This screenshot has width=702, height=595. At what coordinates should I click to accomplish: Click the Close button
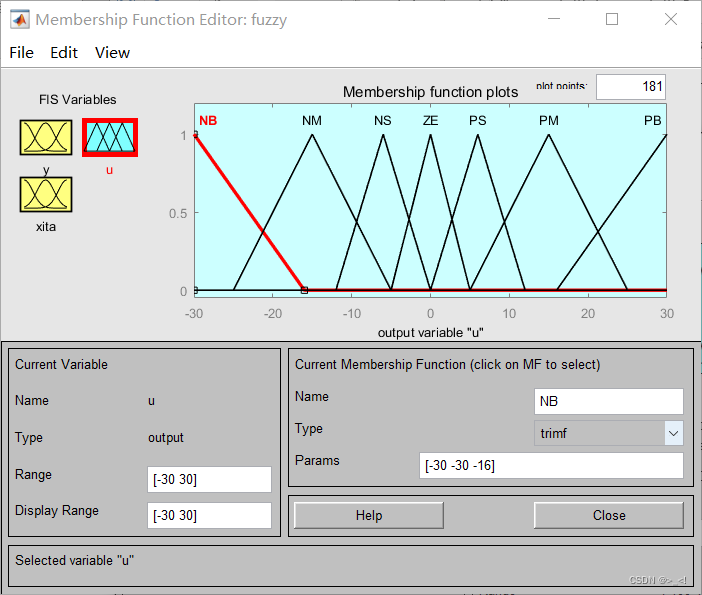point(609,515)
